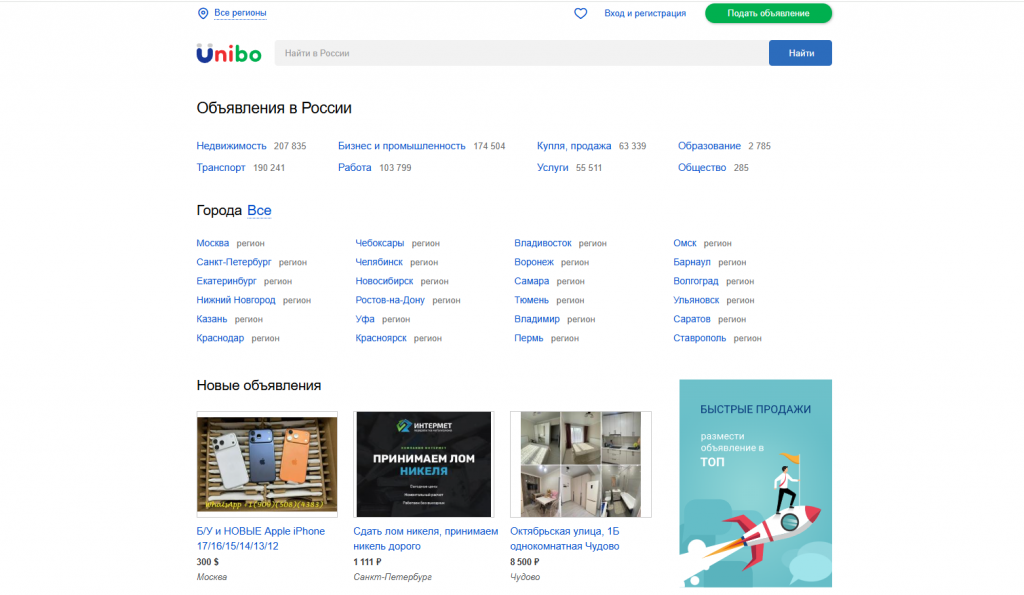The width and height of the screenshot is (1024, 595).
Task: Select the city Воронеж
Action: [534, 262]
